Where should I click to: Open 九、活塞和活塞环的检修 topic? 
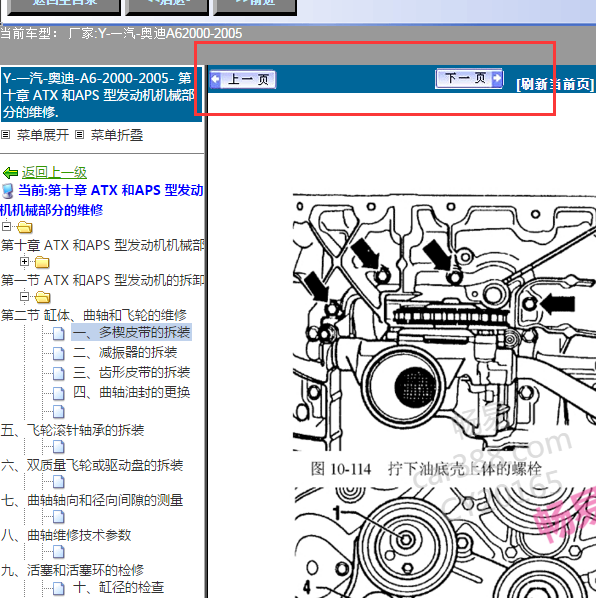pos(72,571)
